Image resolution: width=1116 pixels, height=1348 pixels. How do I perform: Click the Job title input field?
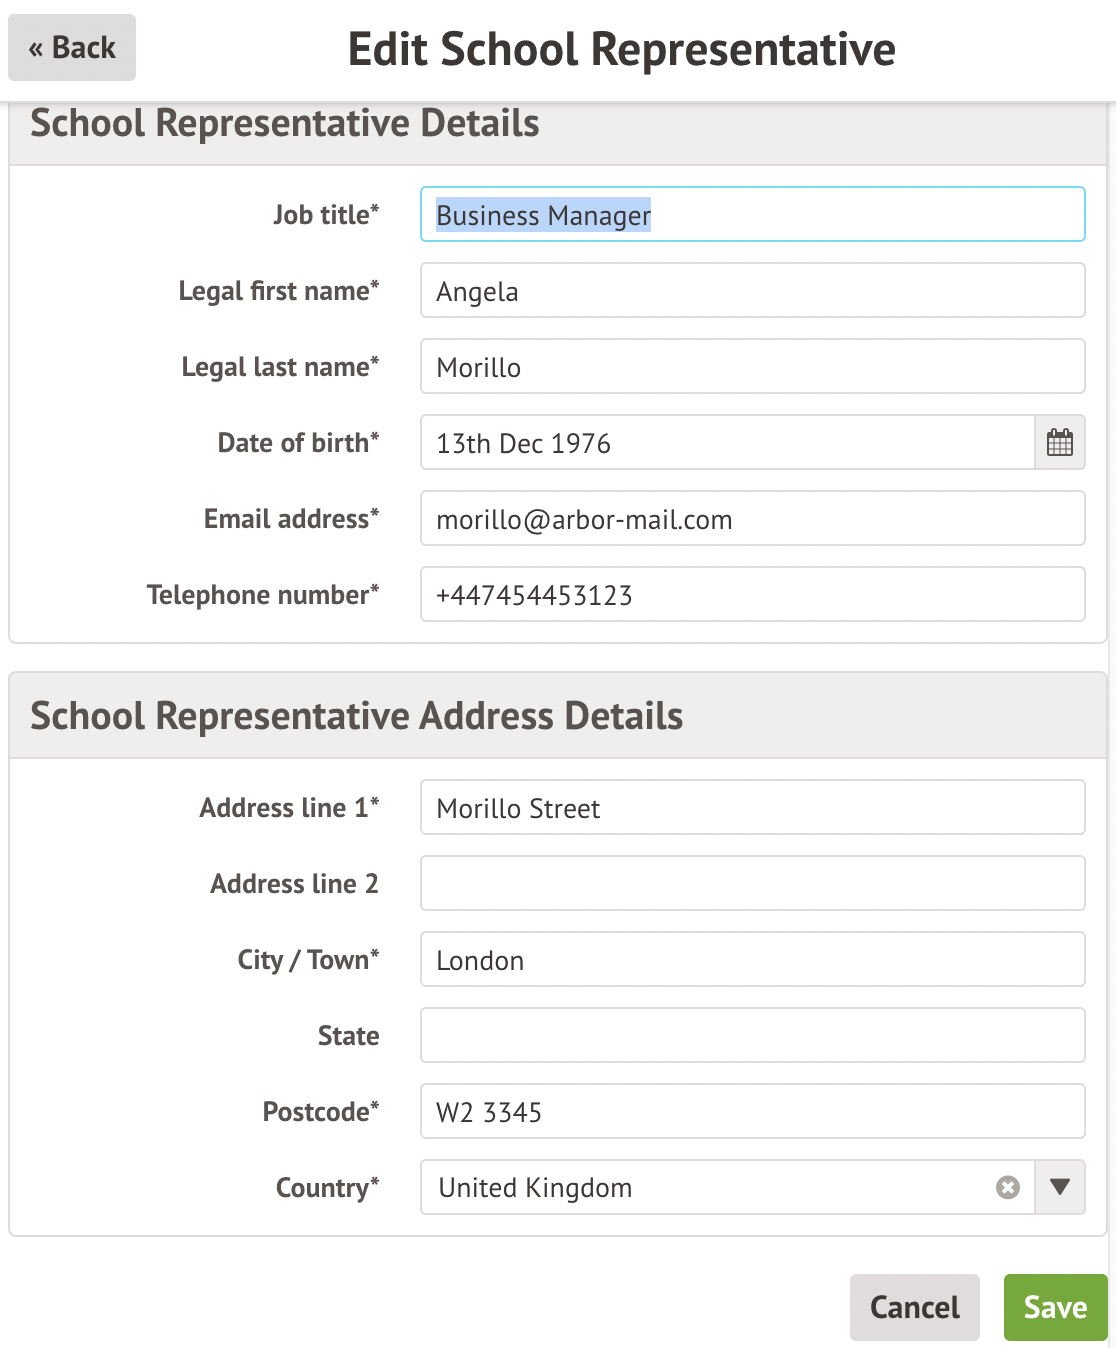pyautogui.click(x=752, y=215)
